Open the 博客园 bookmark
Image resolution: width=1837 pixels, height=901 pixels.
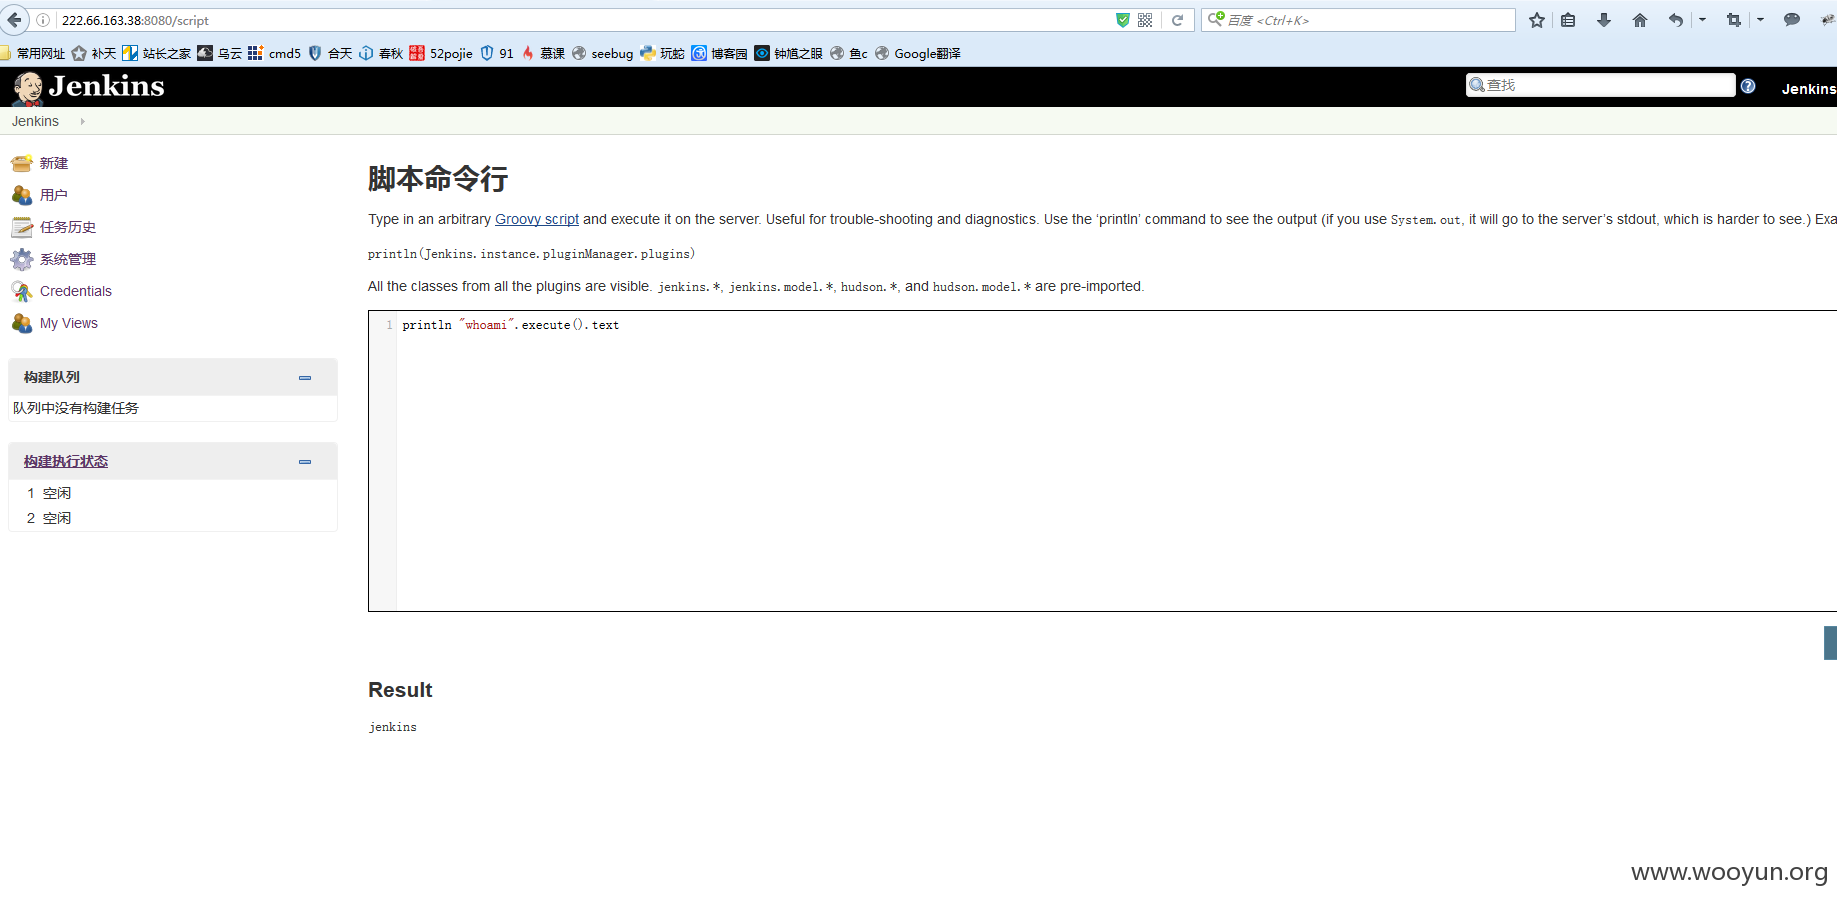click(720, 53)
